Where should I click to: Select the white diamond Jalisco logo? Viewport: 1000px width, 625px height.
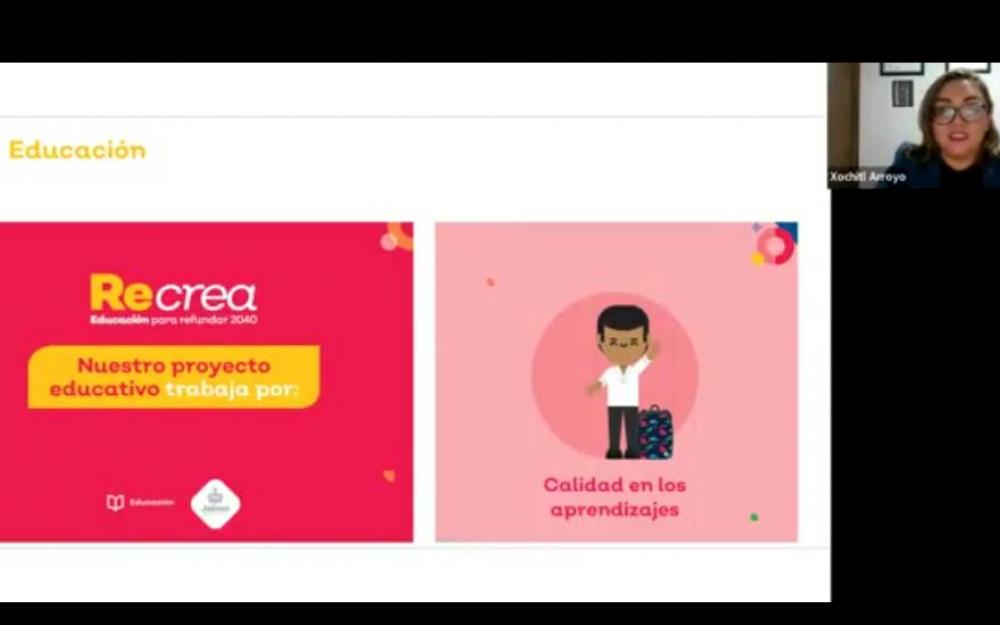click(216, 504)
